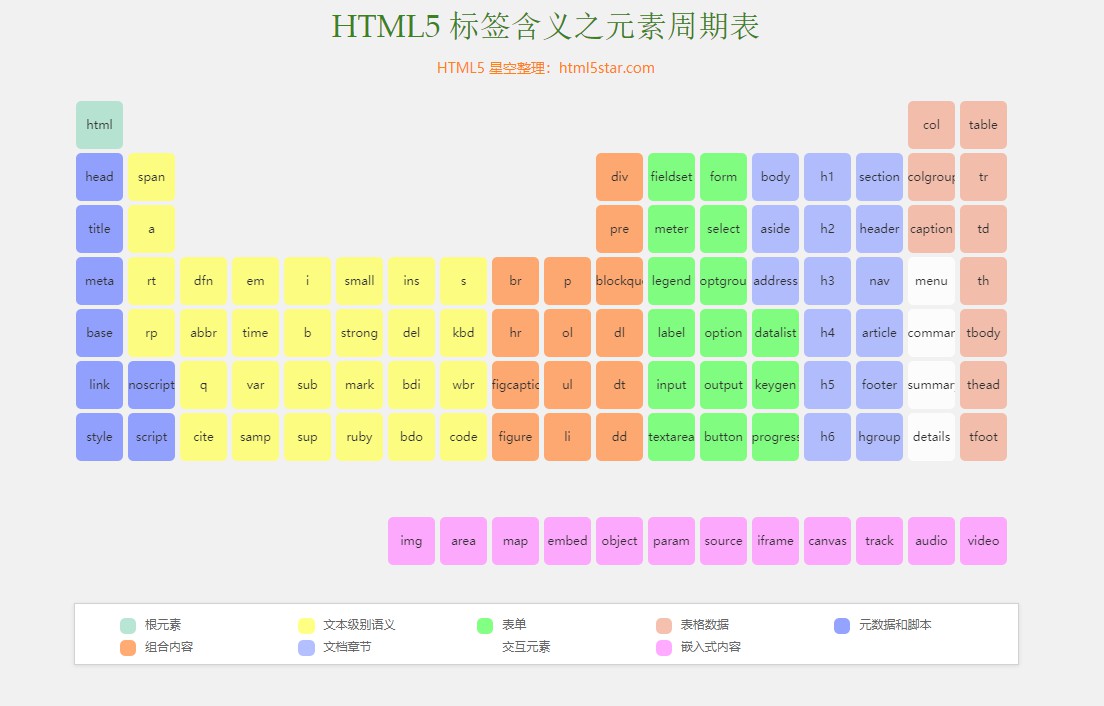Select the menu tile

coord(932,281)
